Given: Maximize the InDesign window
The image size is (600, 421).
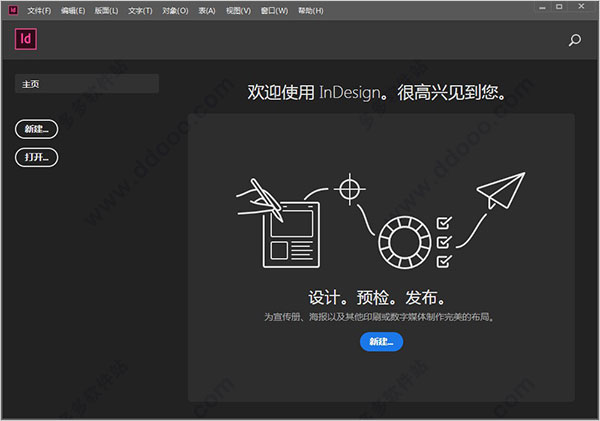Looking at the screenshot, I should 559,7.
